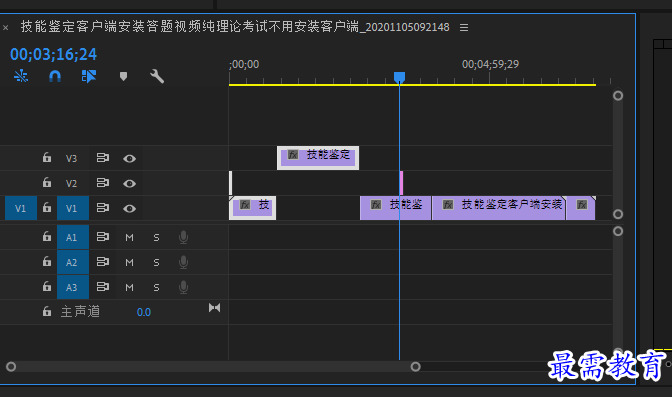The width and height of the screenshot is (672, 397).
Task: Toggle sync lock for A3
Action: point(102,286)
